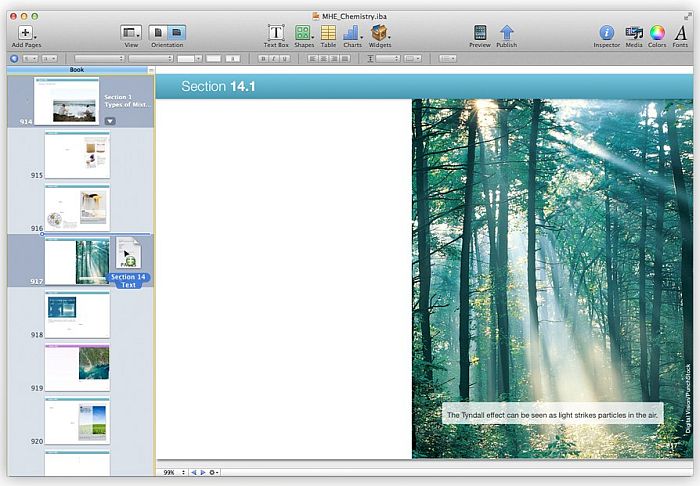Open the Shapes tool
The width and height of the screenshot is (700, 486).
click(x=303, y=33)
